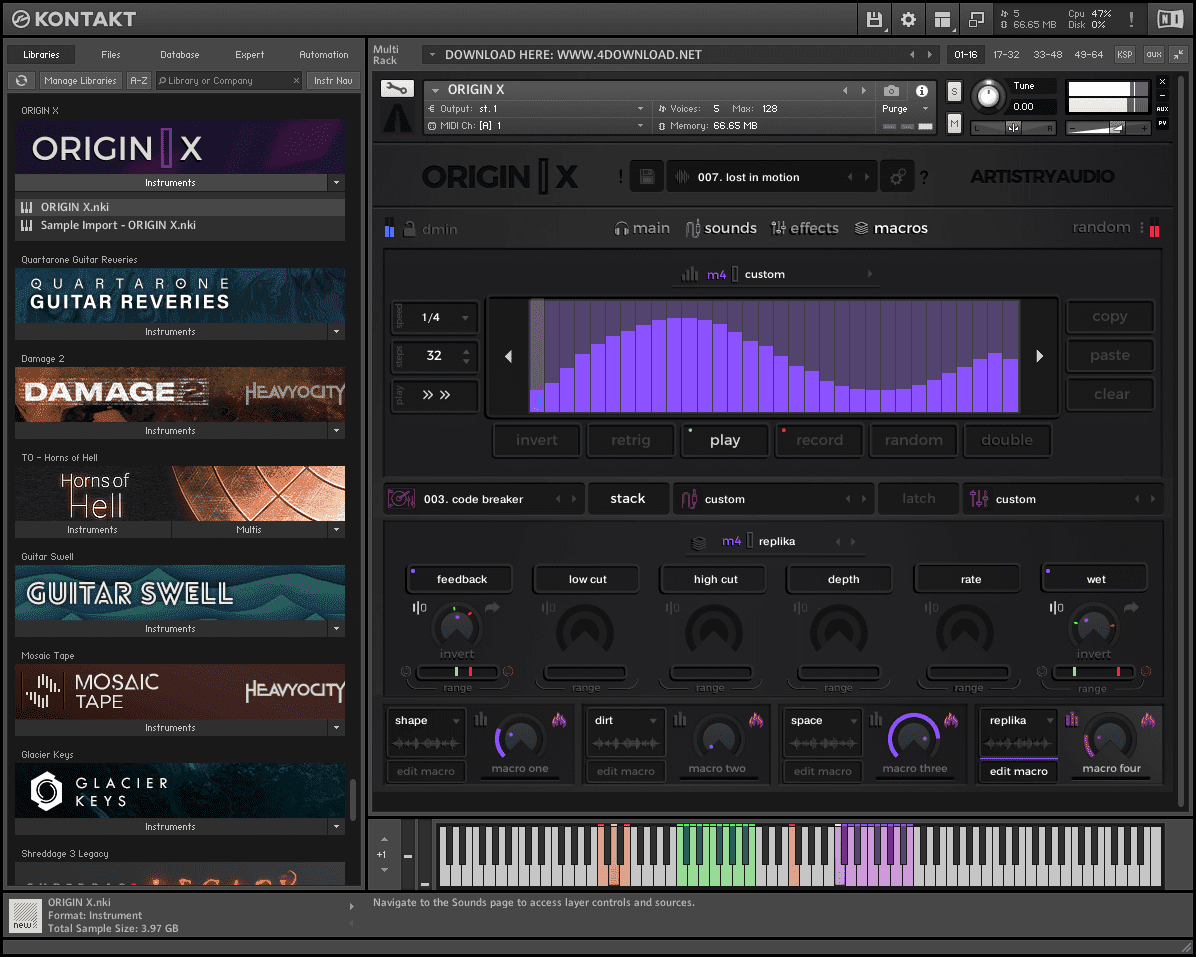Increase steps value 32 stepper
1196x957 pixels.
tap(466, 351)
